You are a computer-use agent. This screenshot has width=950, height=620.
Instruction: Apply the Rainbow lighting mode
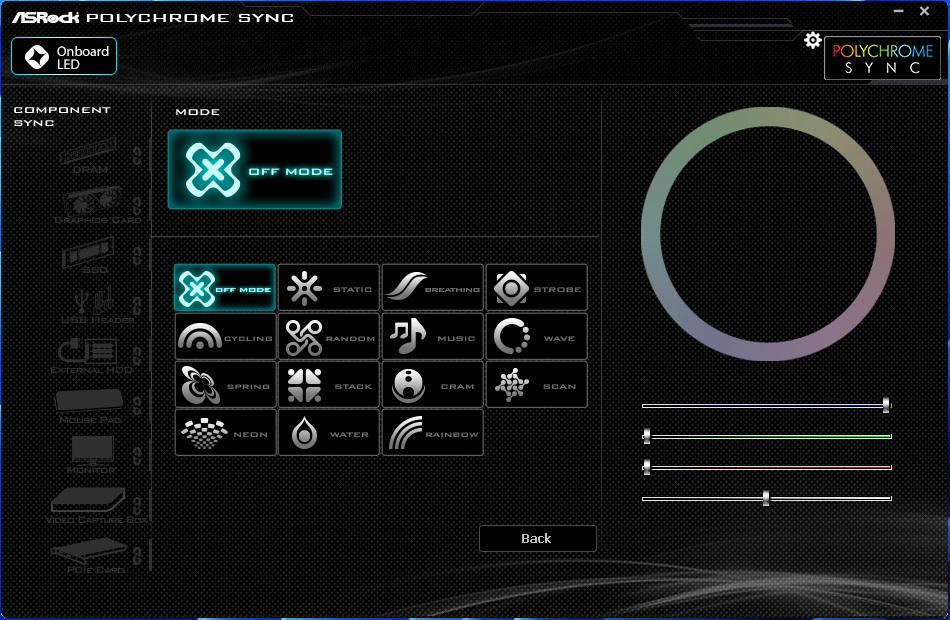433,432
